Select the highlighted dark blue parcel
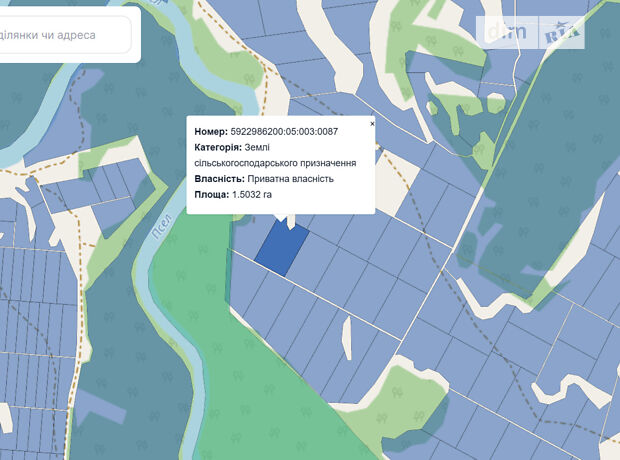This screenshot has width=620, height=460. point(280,249)
